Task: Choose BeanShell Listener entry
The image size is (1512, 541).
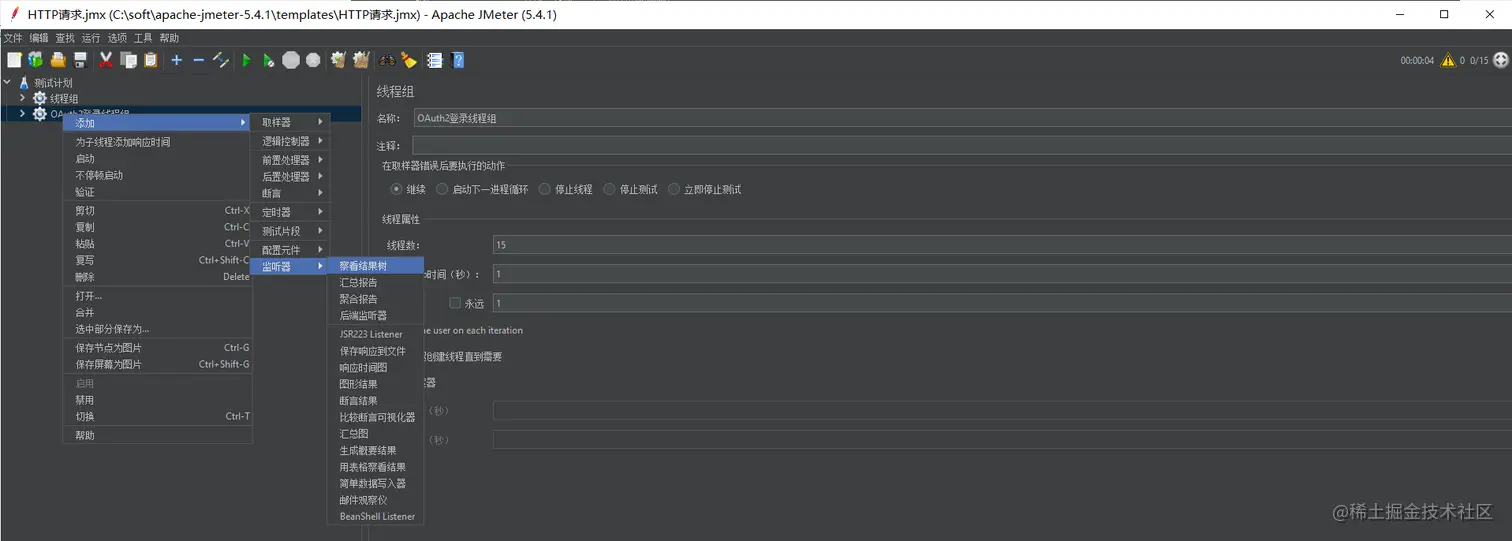Action: tap(376, 517)
